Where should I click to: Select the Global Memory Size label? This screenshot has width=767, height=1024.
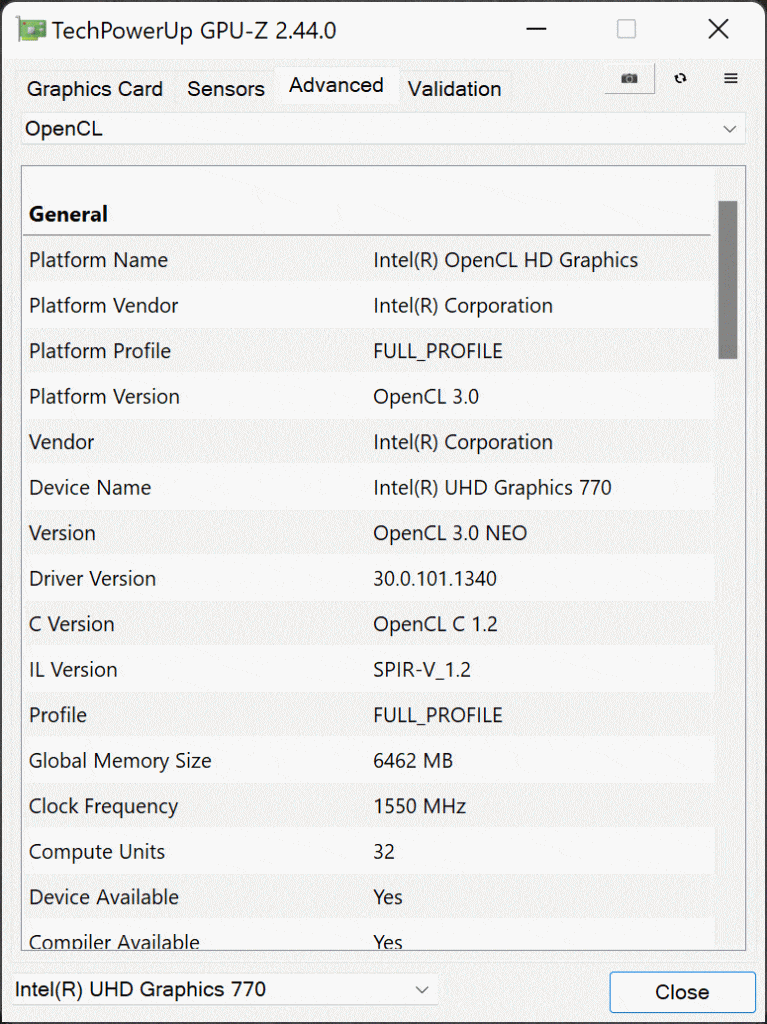(120, 760)
